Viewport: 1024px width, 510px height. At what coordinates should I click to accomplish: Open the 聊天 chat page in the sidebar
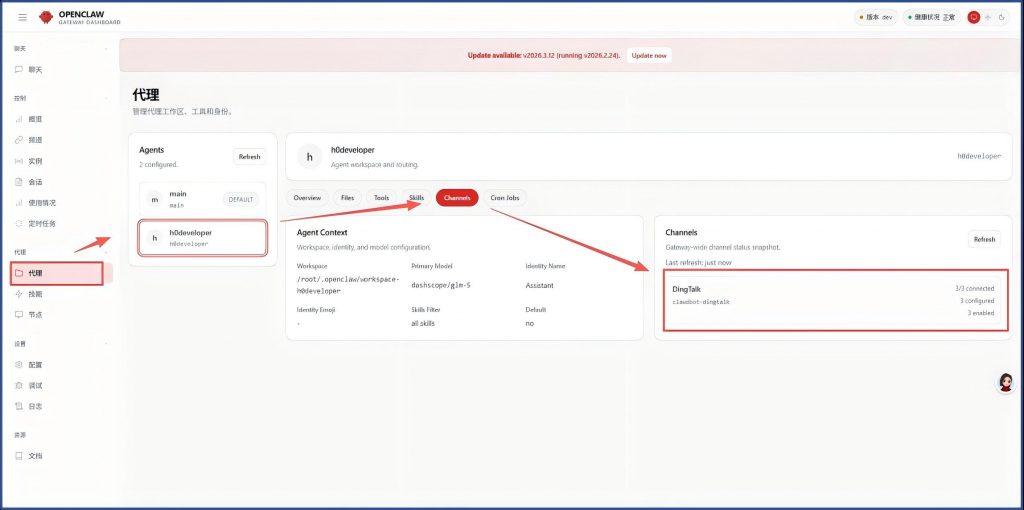(x=35, y=70)
